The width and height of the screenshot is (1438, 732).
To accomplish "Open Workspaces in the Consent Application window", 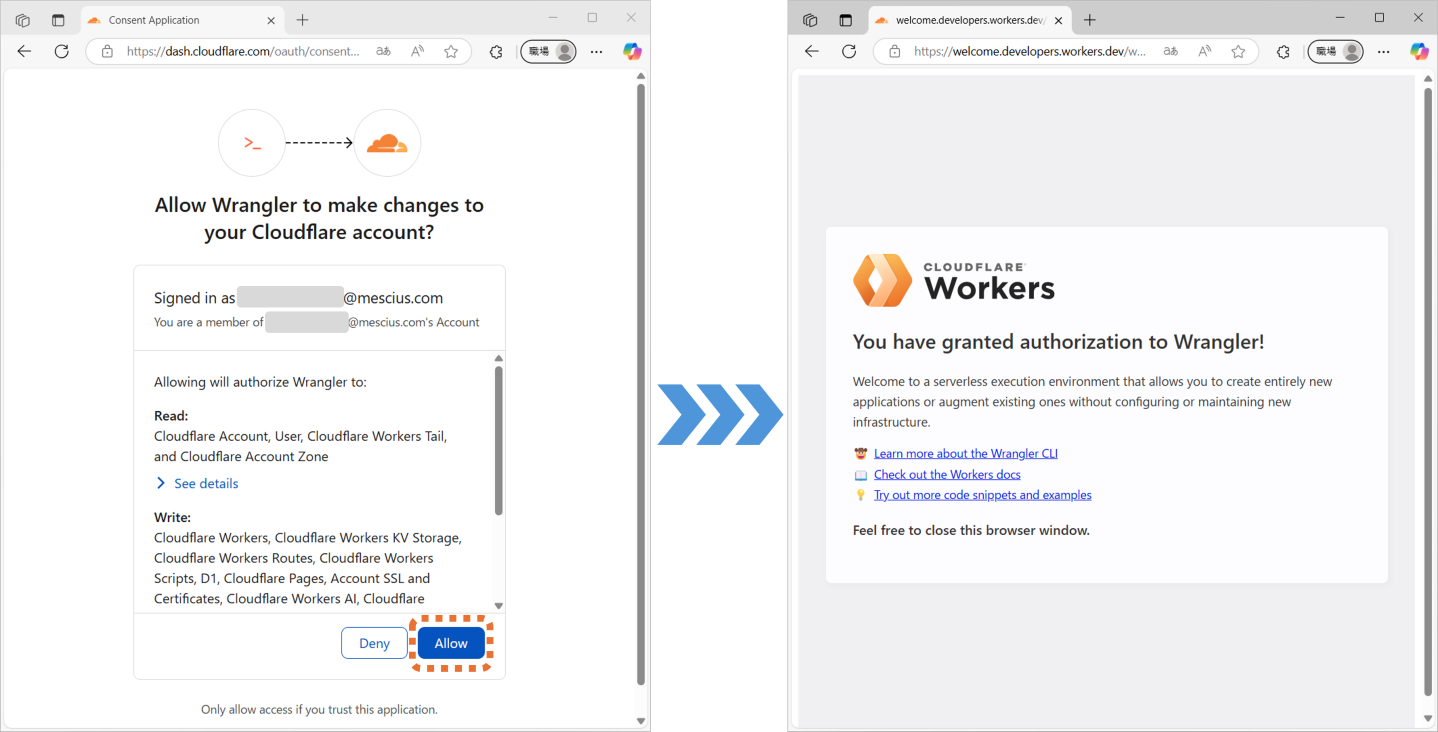I will click(23, 20).
